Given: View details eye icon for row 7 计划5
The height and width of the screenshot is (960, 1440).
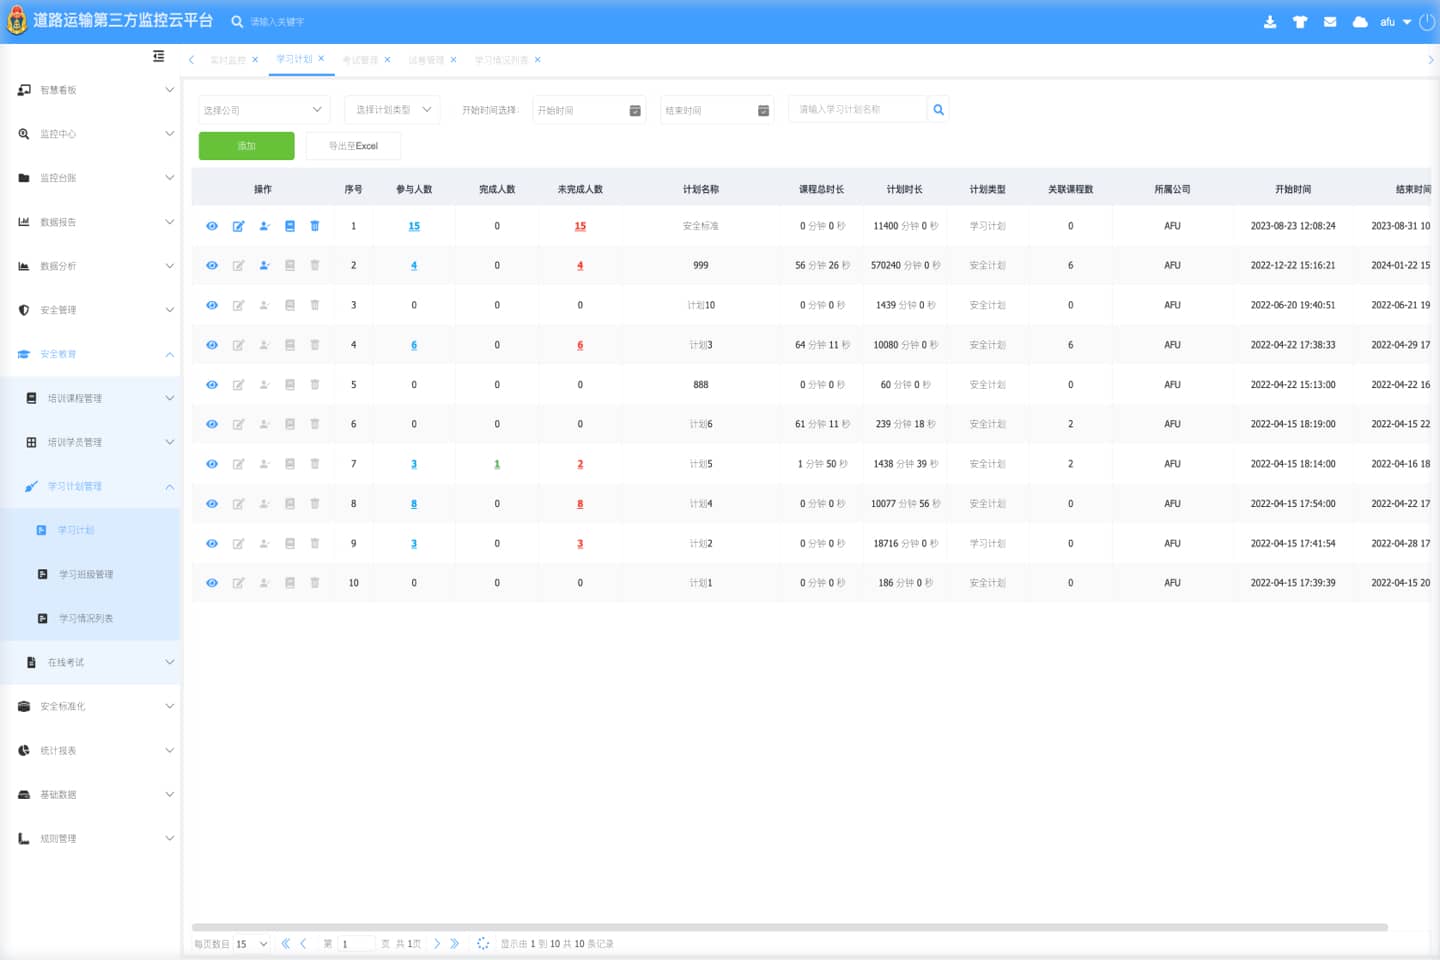Looking at the screenshot, I should (x=212, y=464).
